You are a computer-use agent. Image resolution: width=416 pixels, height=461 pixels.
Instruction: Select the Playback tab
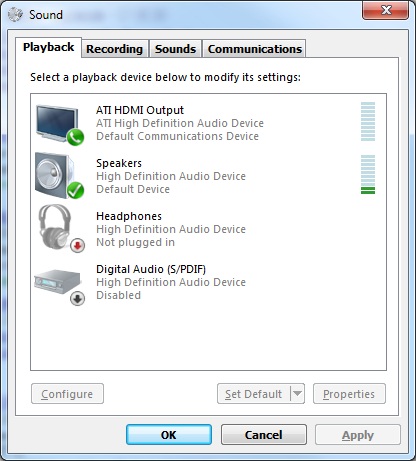(48, 47)
